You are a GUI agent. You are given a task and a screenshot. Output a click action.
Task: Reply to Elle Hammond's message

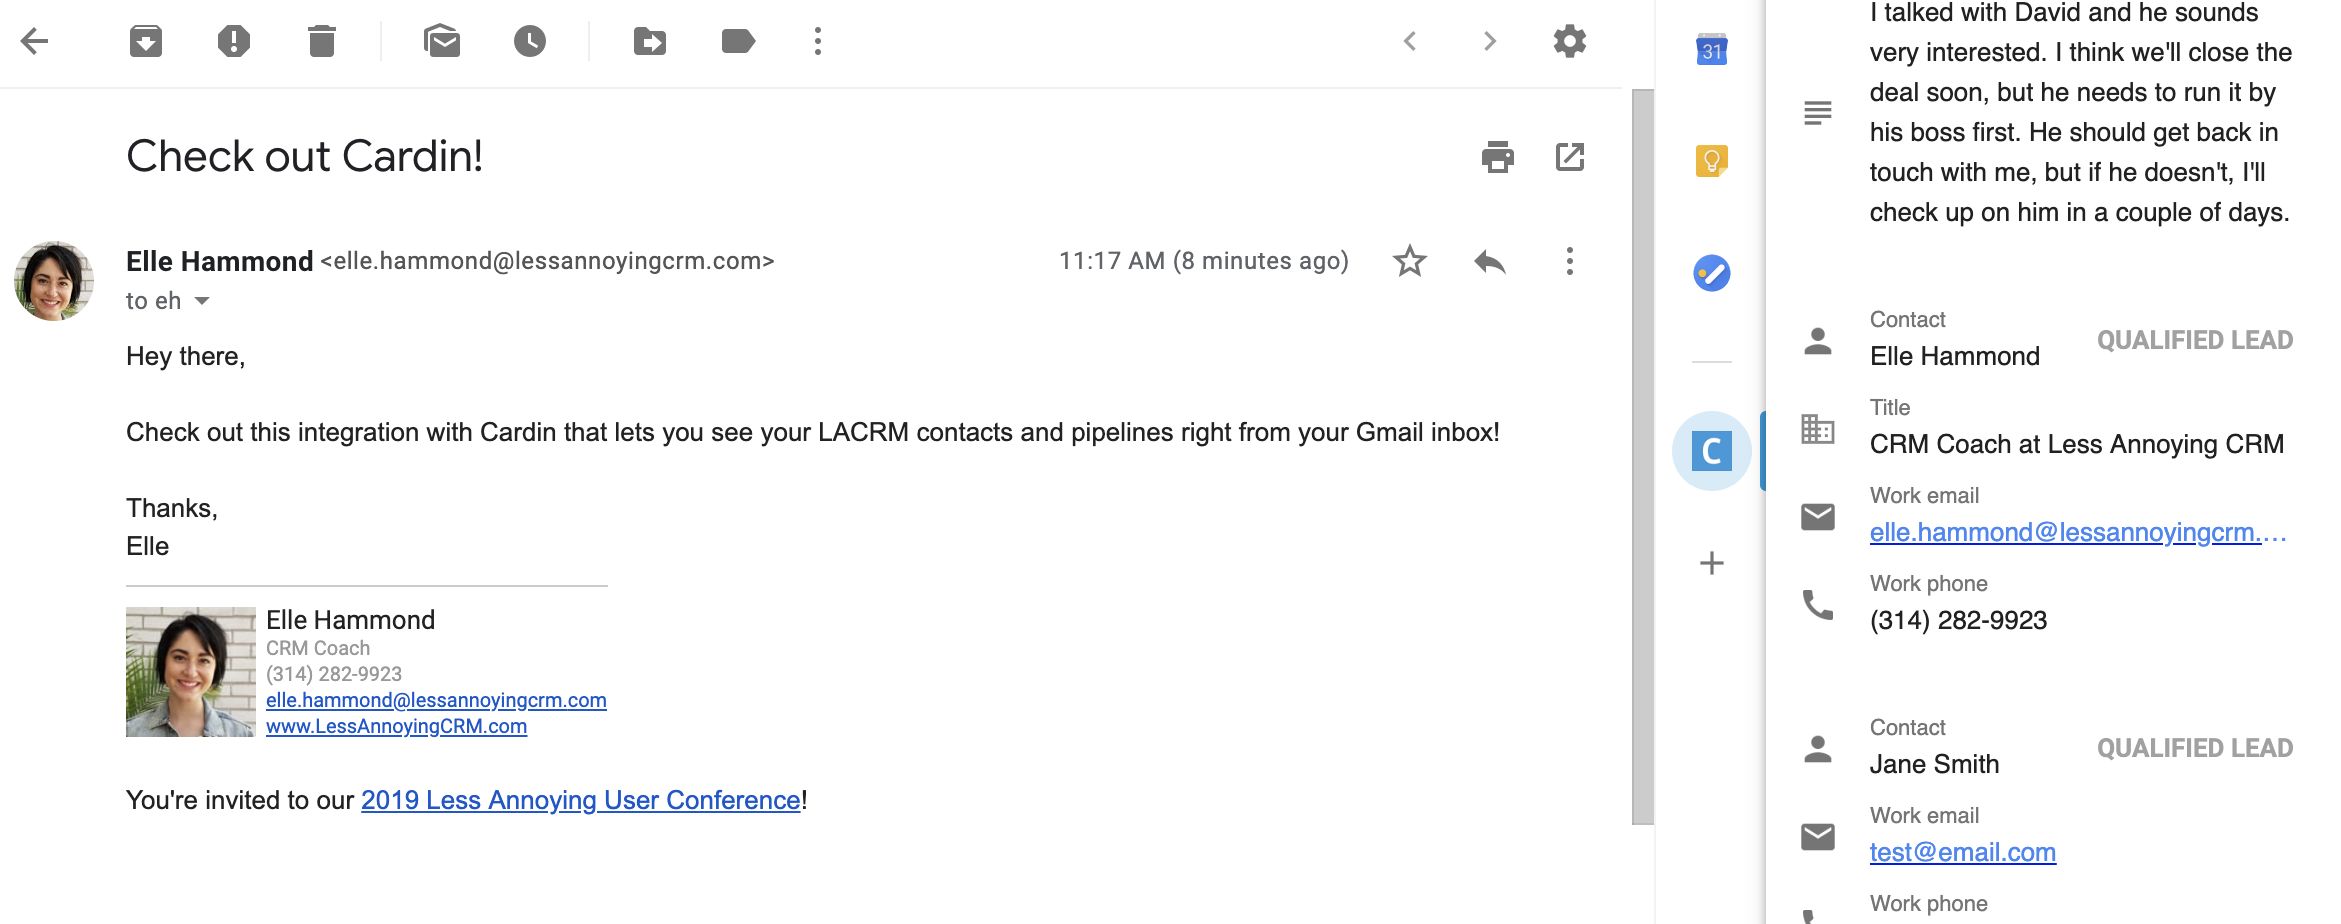(x=1490, y=261)
